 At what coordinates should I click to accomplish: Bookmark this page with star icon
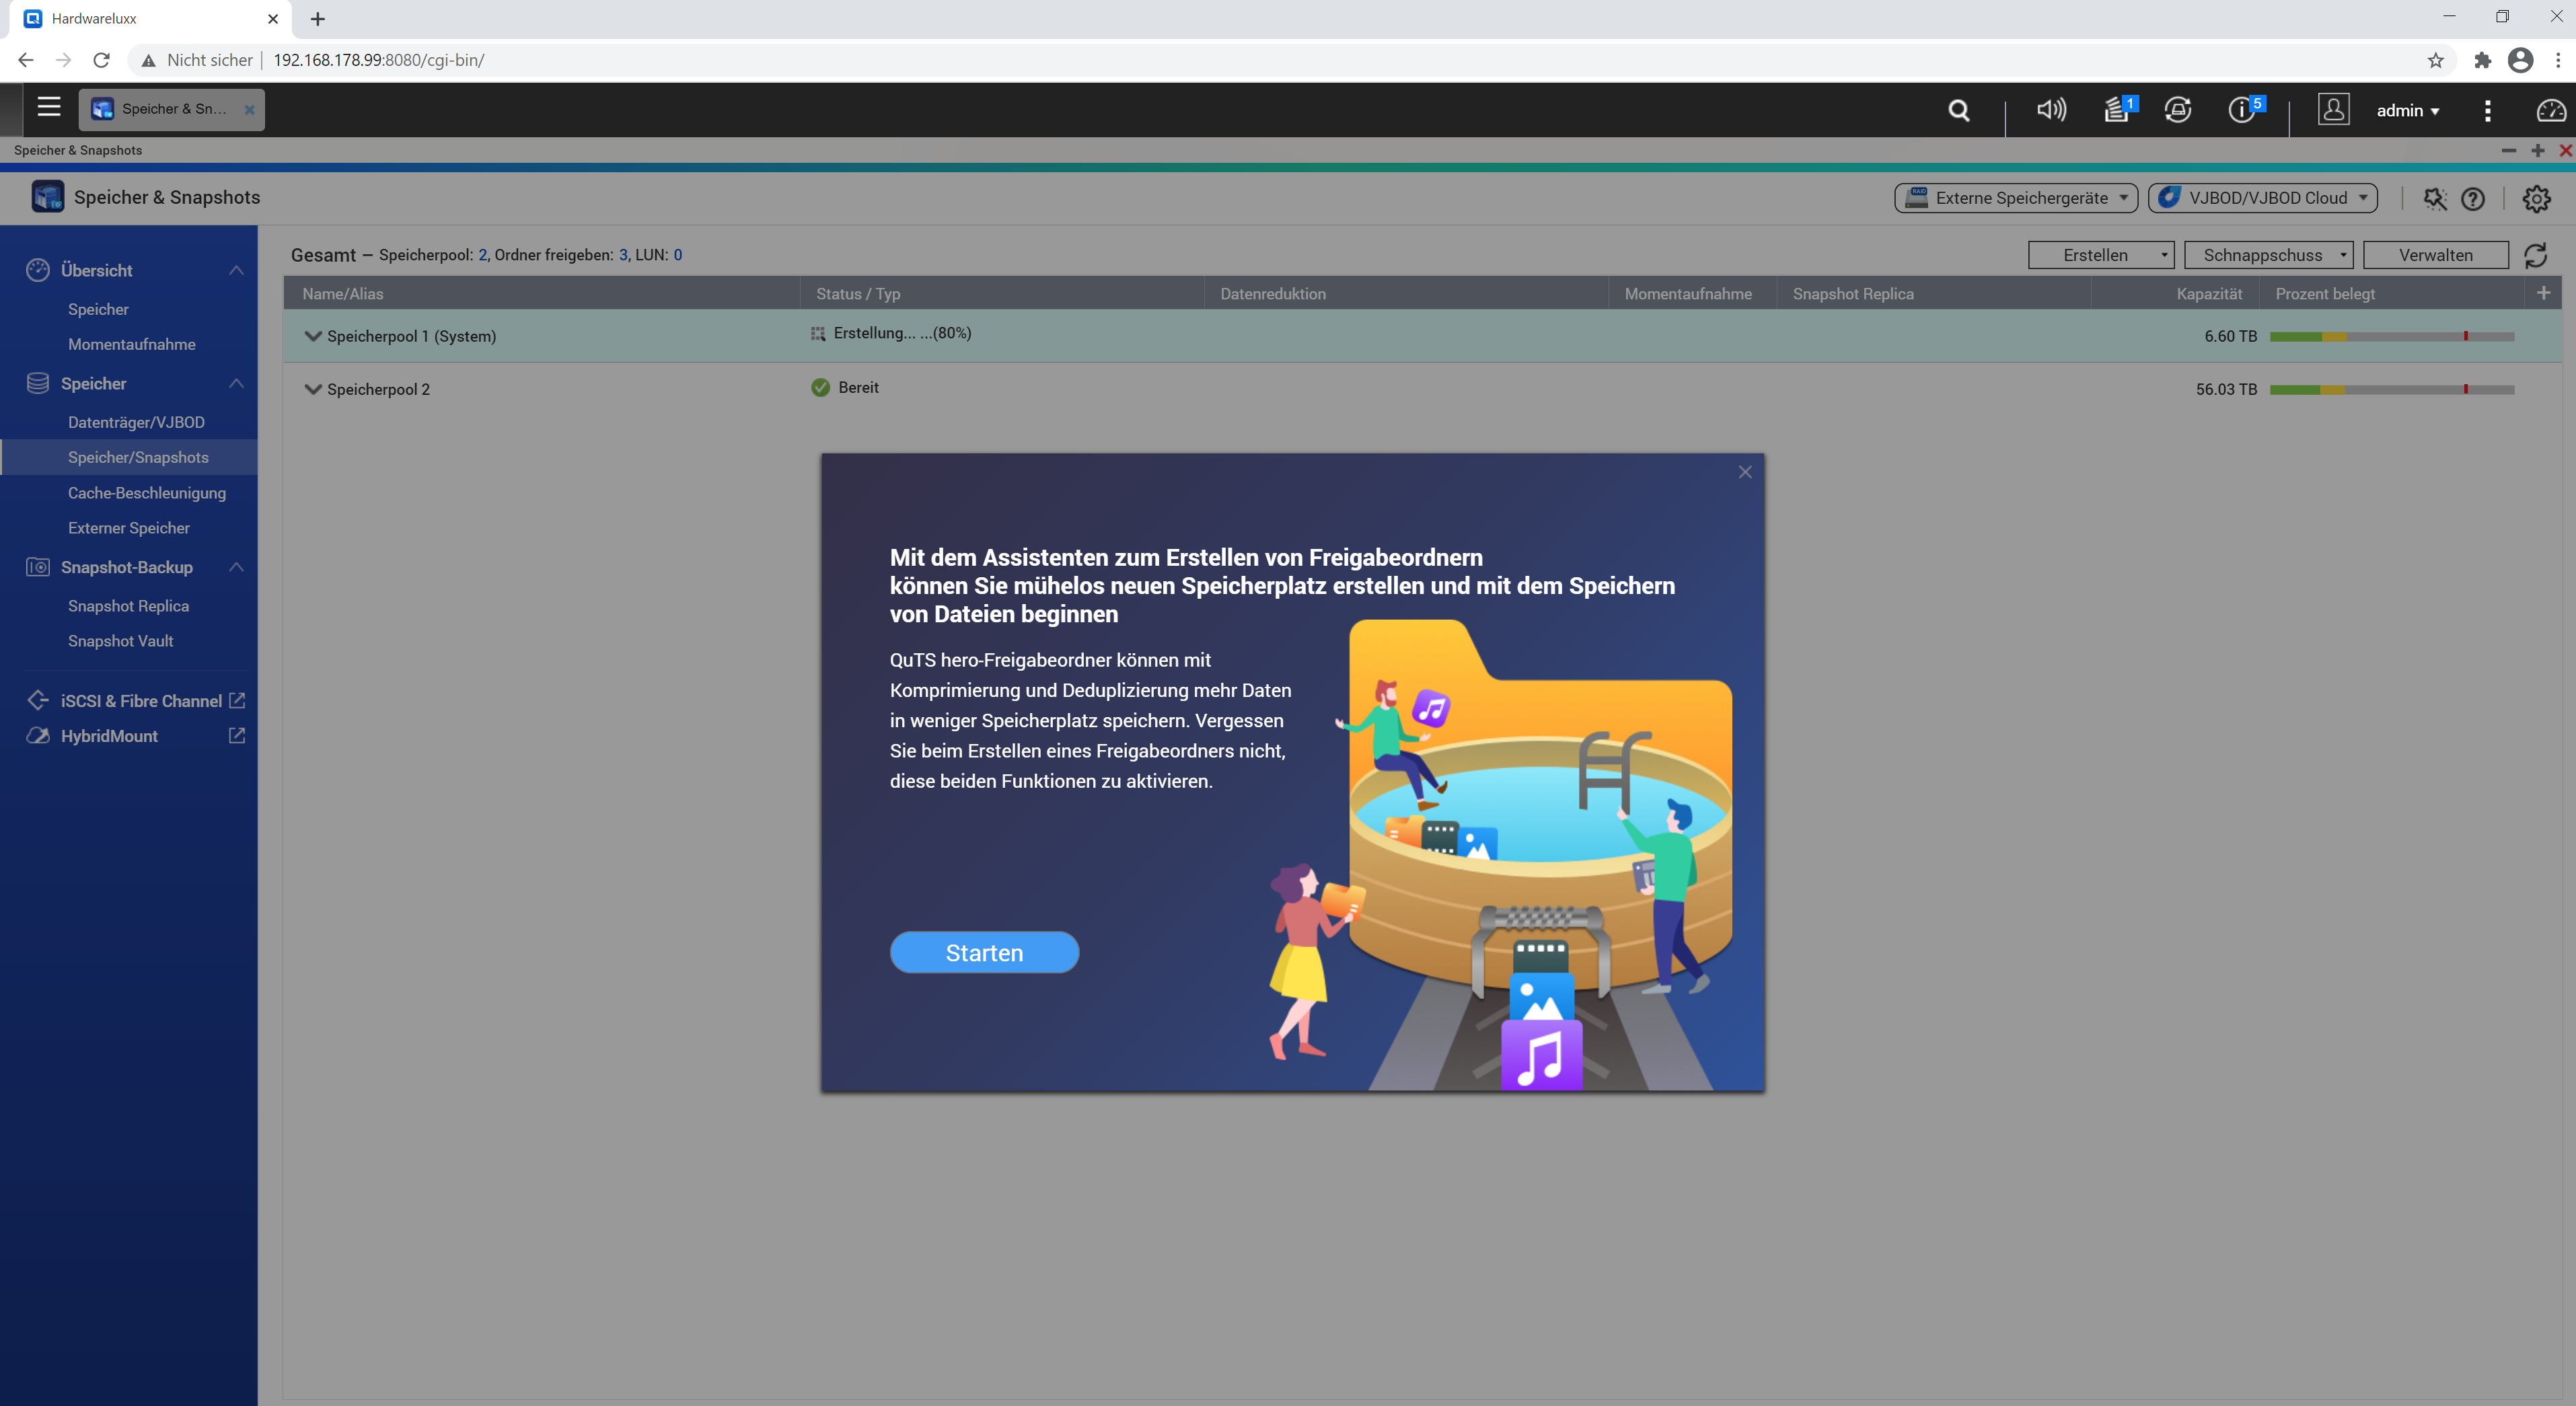[2435, 60]
